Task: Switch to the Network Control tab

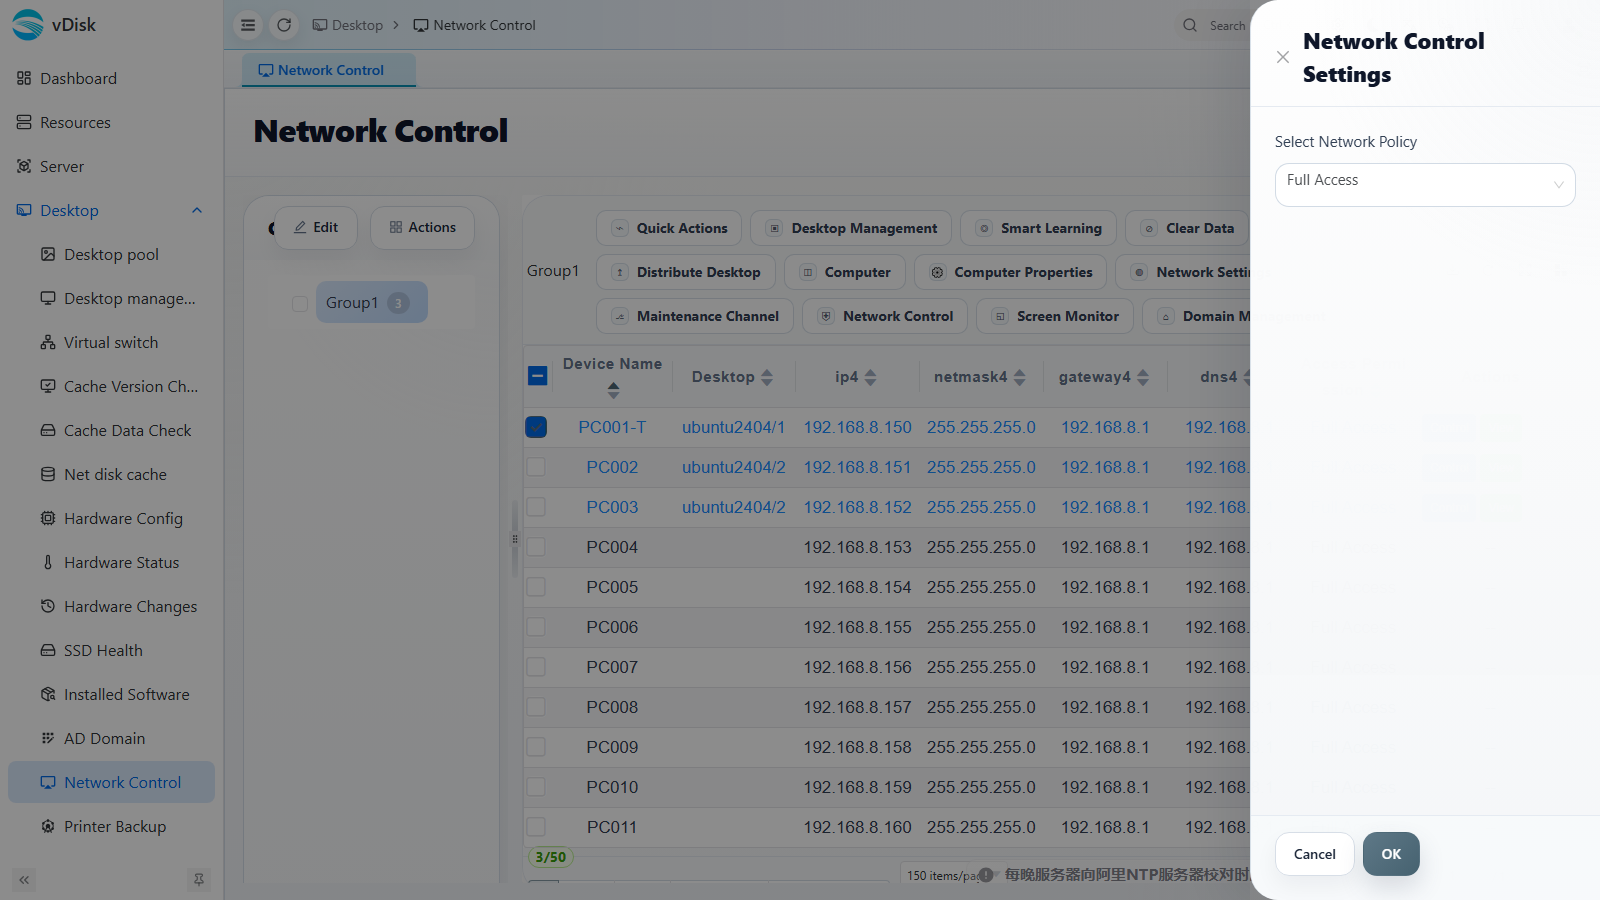Action: pyautogui.click(x=329, y=70)
